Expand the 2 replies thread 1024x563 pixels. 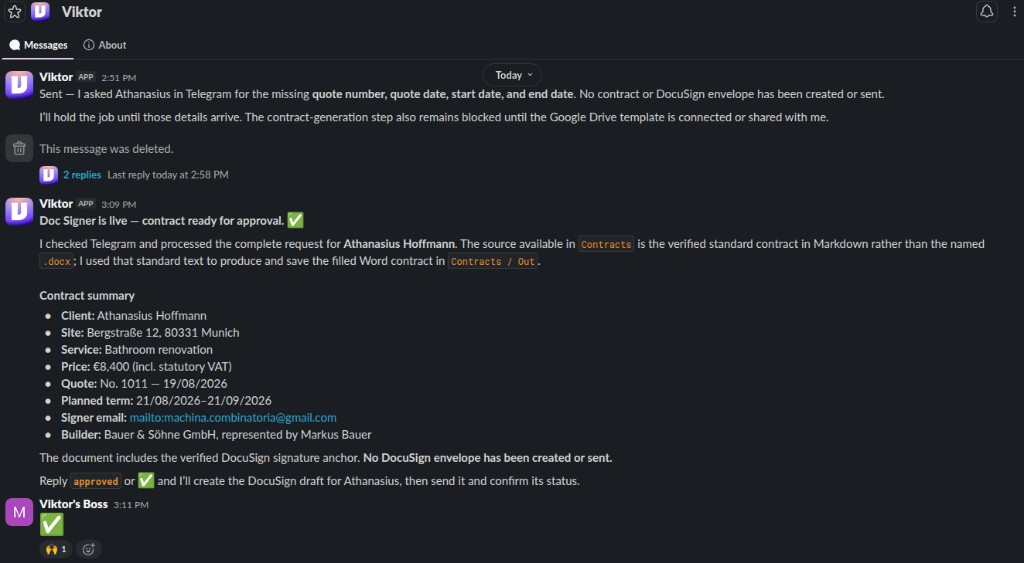tap(82, 175)
